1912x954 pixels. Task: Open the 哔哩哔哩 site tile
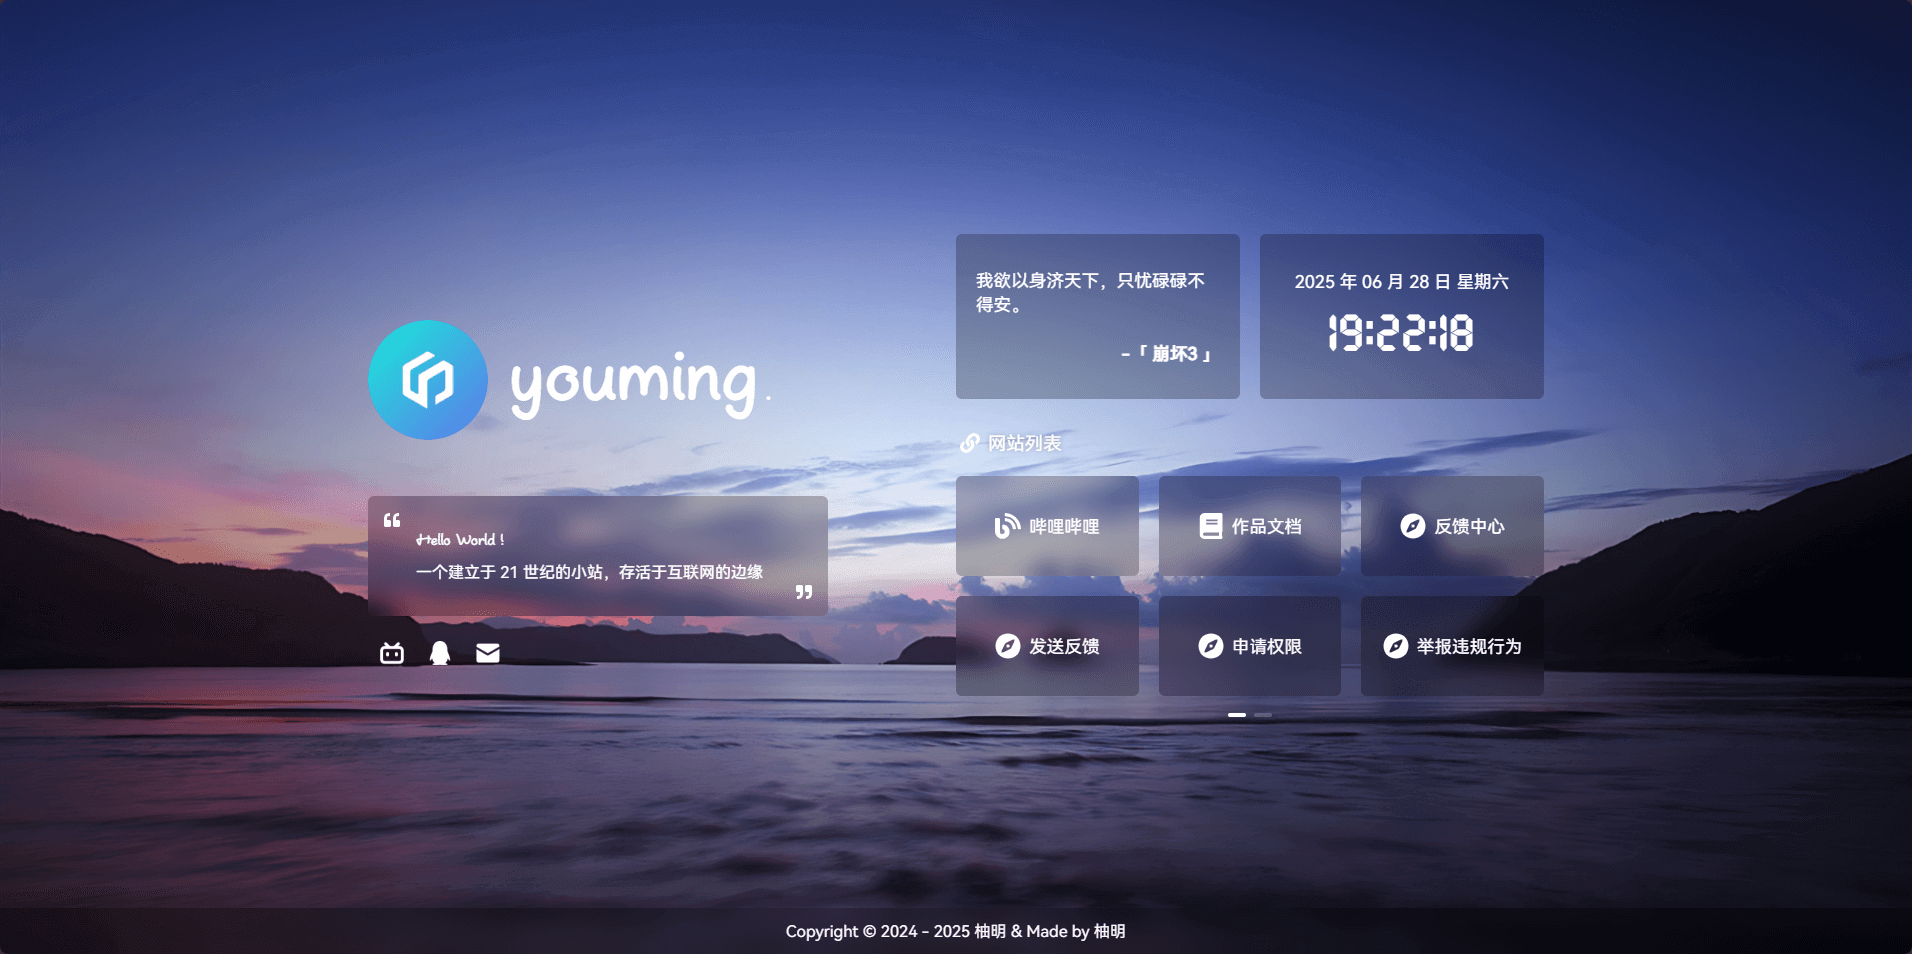pos(1047,526)
